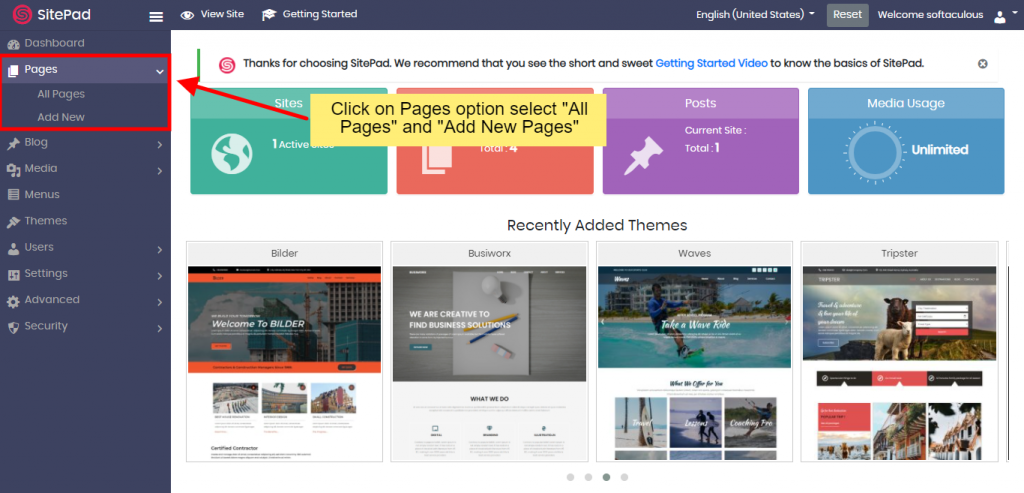Expand the Settings submenu arrow
Screen dimensions: 1024x493
[x=160, y=275]
